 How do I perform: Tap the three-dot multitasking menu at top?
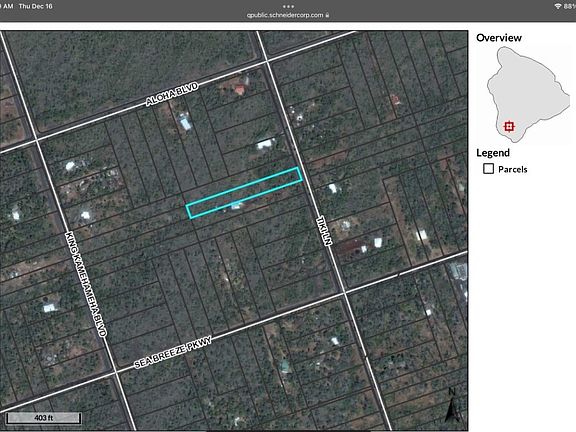point(288,6)
